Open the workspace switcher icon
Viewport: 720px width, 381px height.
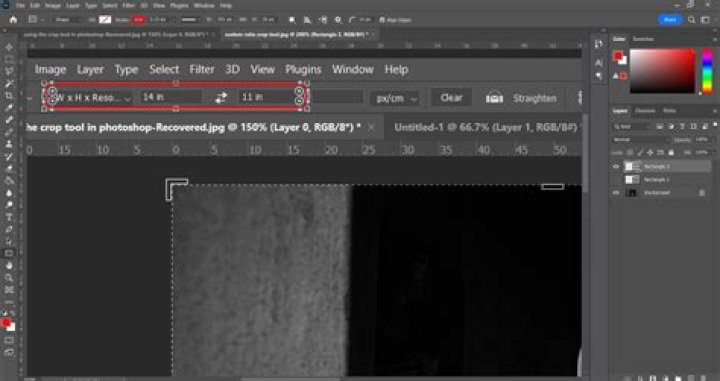point(705,20)
